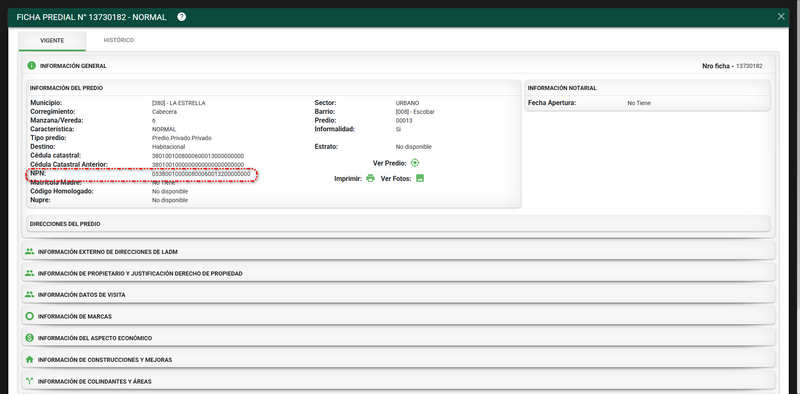Open the help question mark icon

[x=182, y=17]
